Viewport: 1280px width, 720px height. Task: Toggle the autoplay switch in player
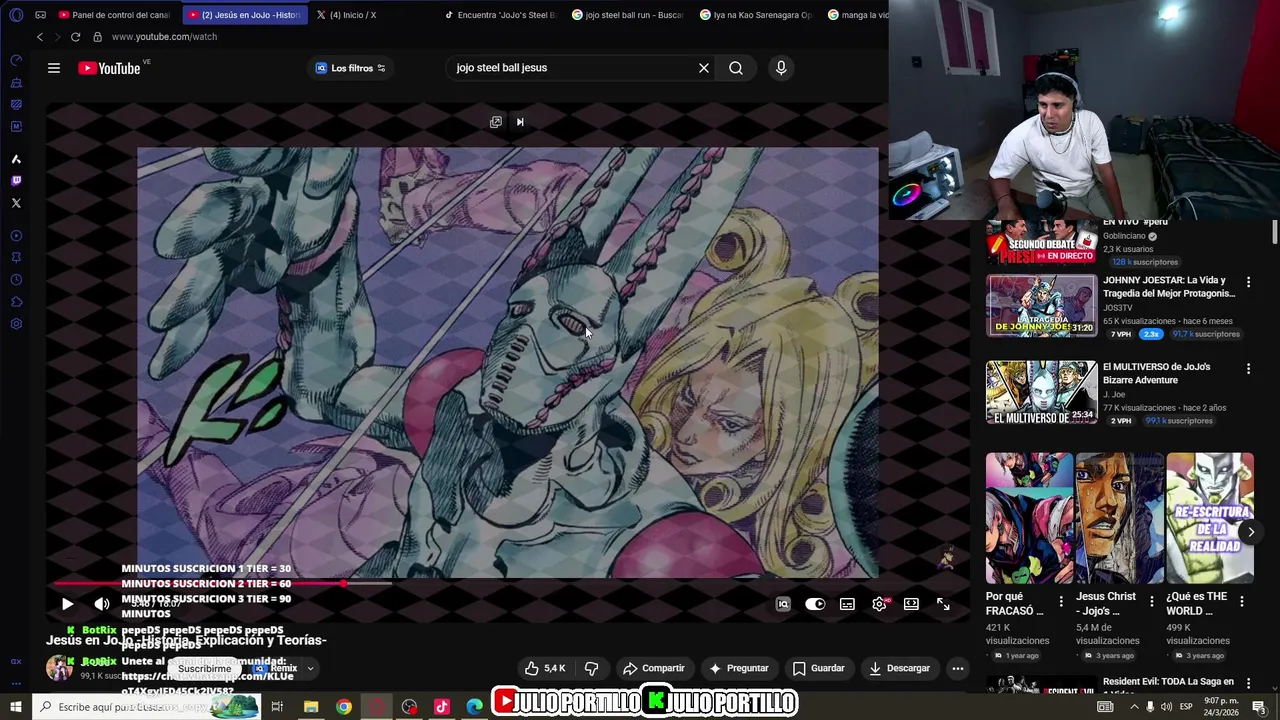pyautogui.click(x=815, y=604)
